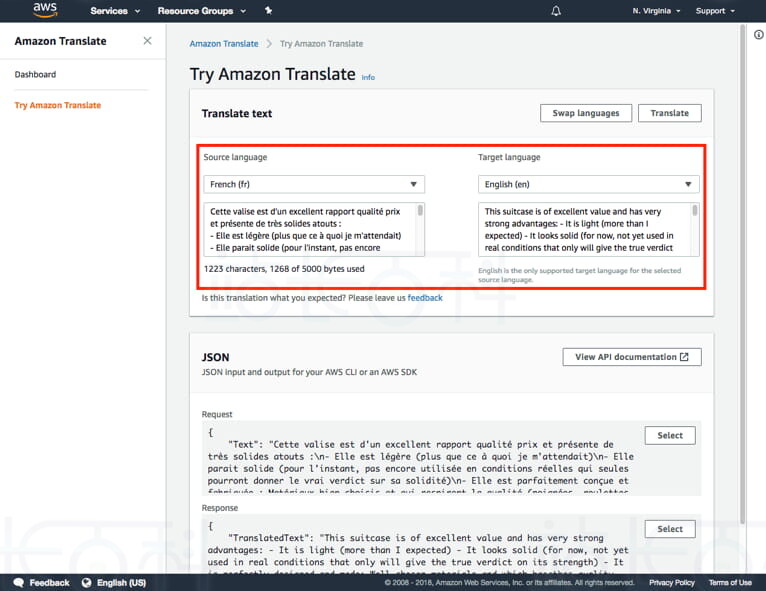The image size is (766, 591).
Task: Open the Services menu
Action: [115, 11]
